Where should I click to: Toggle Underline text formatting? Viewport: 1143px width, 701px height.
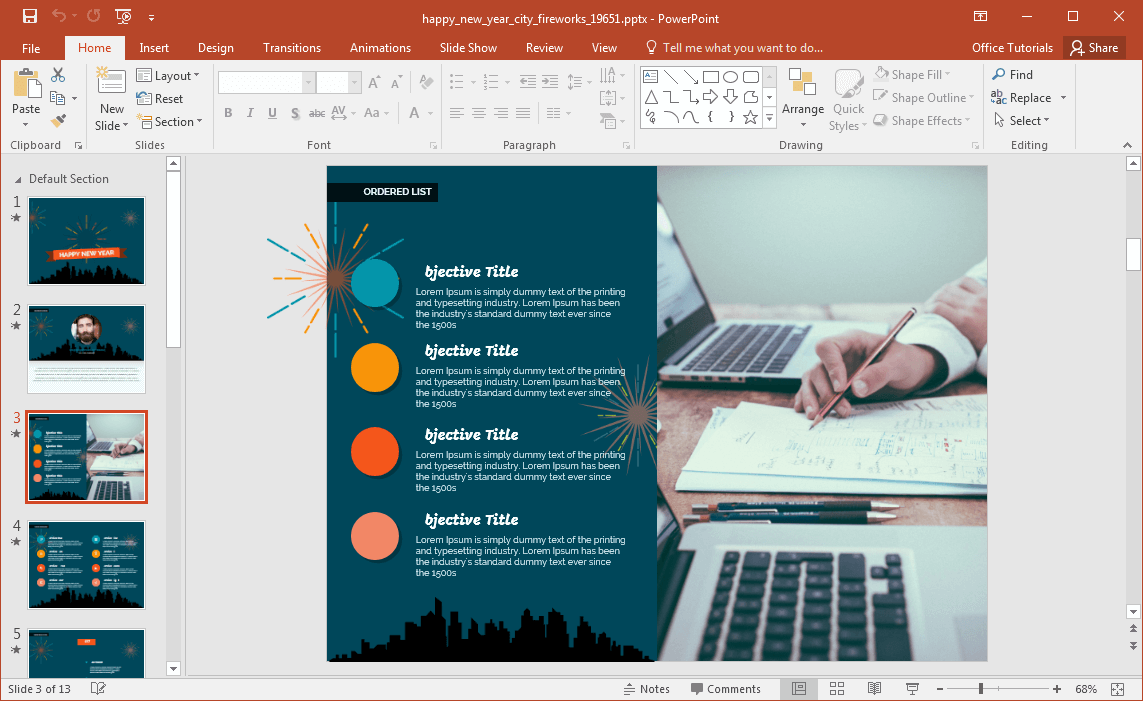(x=272, y=113)
